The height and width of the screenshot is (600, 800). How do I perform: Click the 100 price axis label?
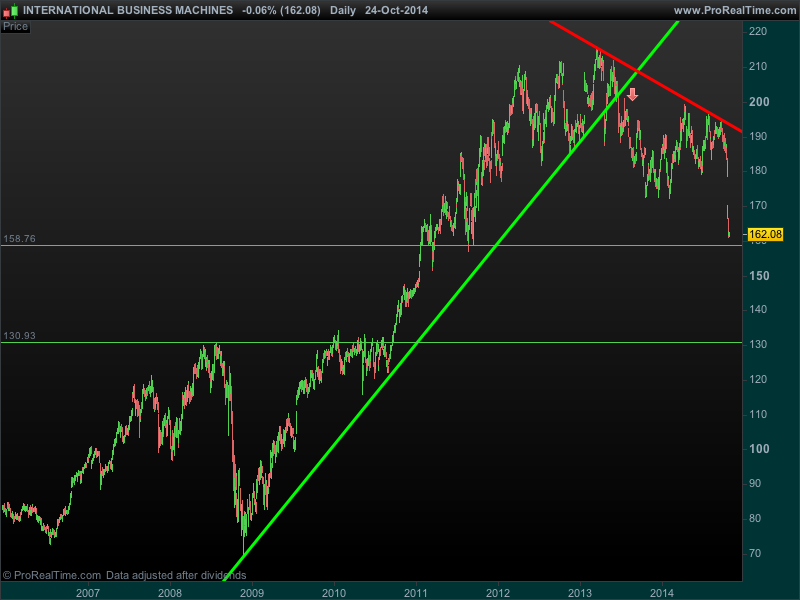click(759, 449)
